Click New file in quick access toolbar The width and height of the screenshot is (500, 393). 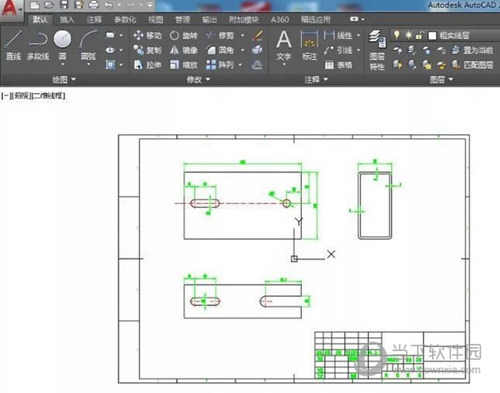click(35, 5)
